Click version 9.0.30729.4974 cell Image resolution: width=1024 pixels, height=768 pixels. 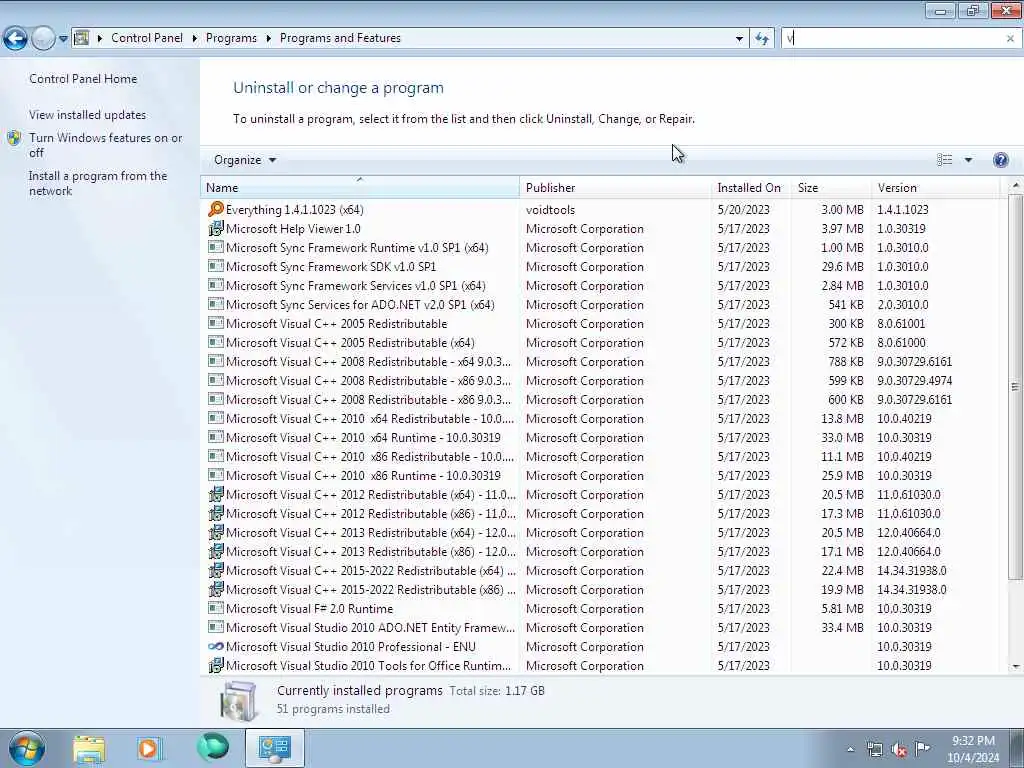coord(914,380)
